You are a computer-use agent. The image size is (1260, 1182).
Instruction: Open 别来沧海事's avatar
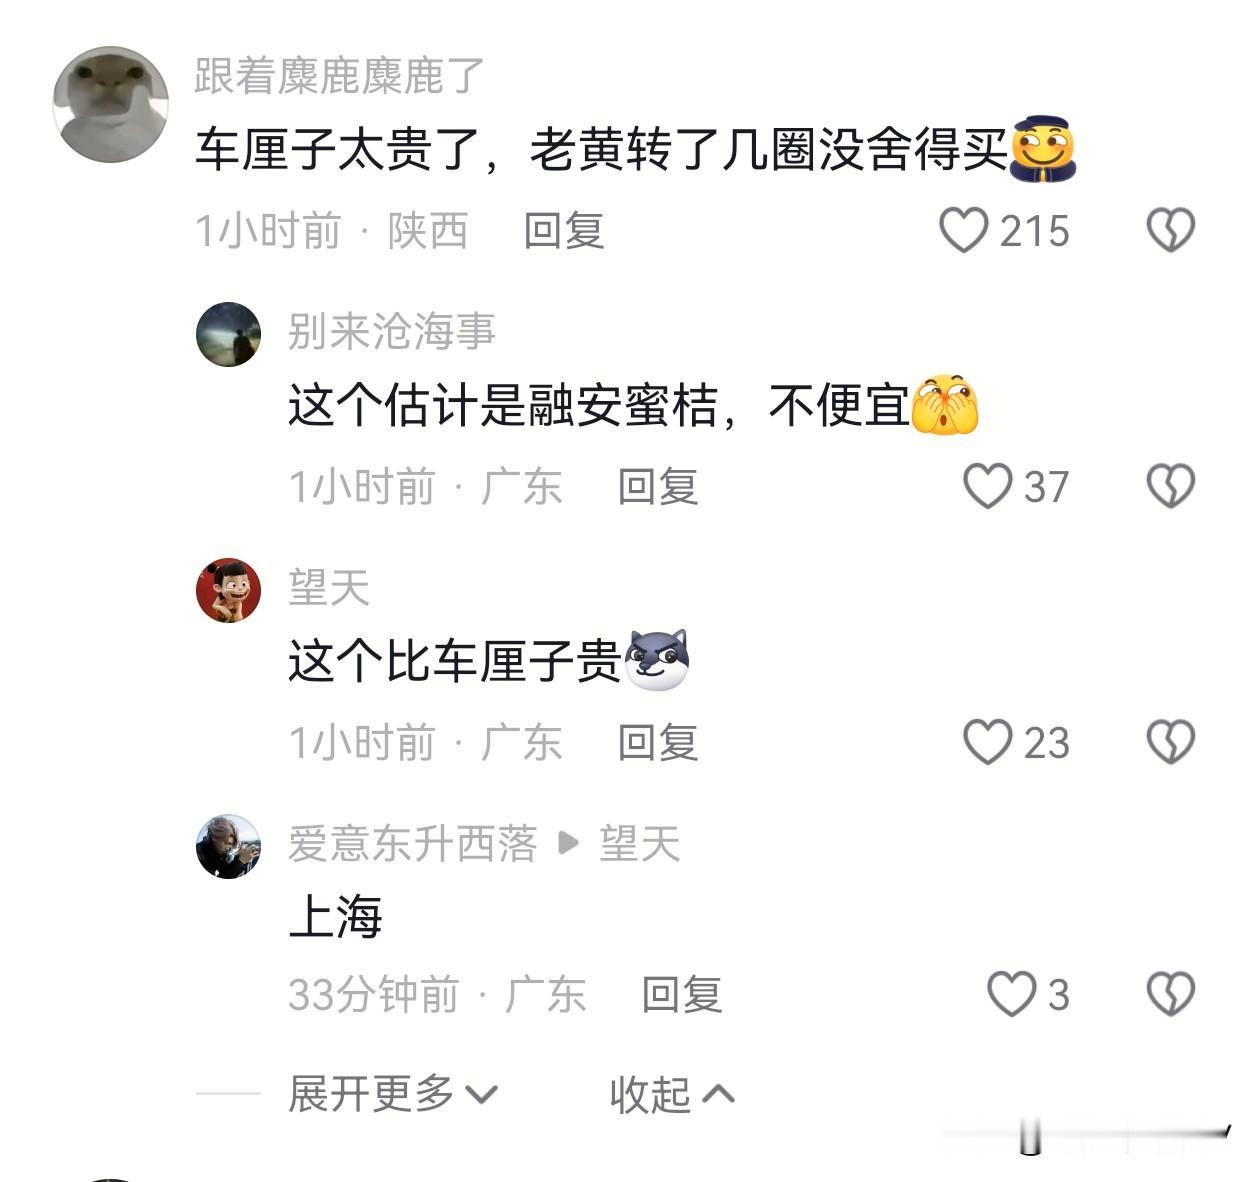coord(228,334)
